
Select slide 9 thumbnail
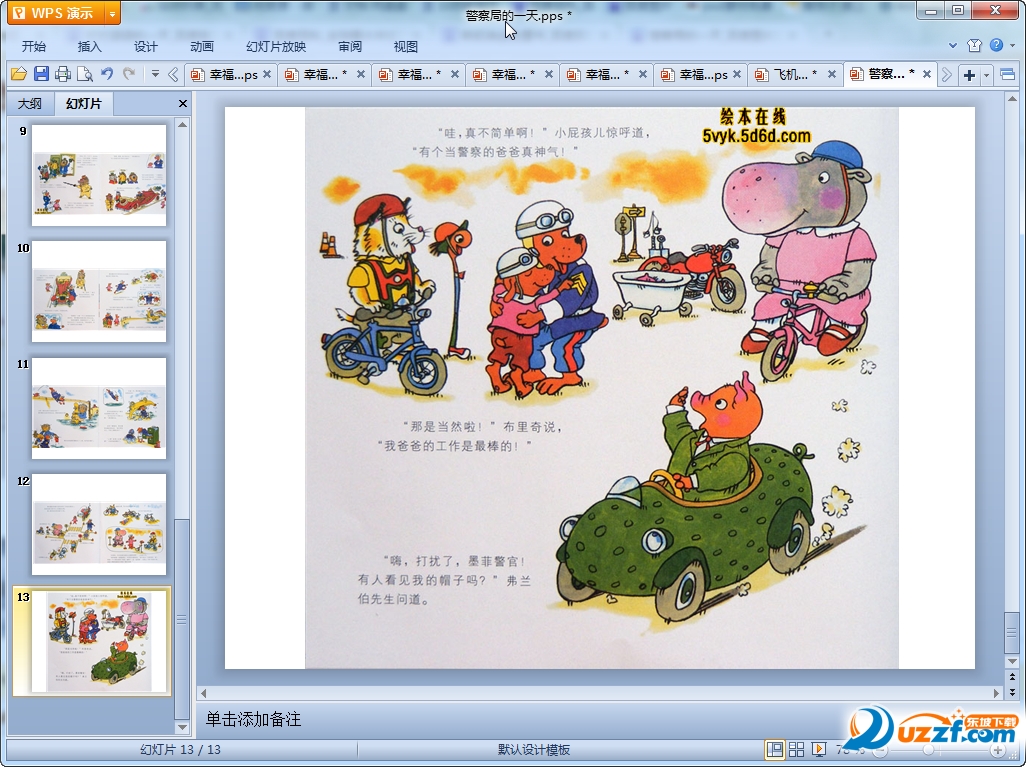pyautogui.click(x=99, y=175)
